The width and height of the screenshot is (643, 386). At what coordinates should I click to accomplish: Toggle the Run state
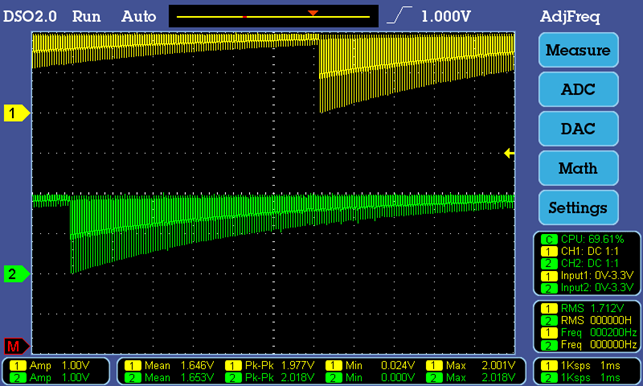point(86,16)
